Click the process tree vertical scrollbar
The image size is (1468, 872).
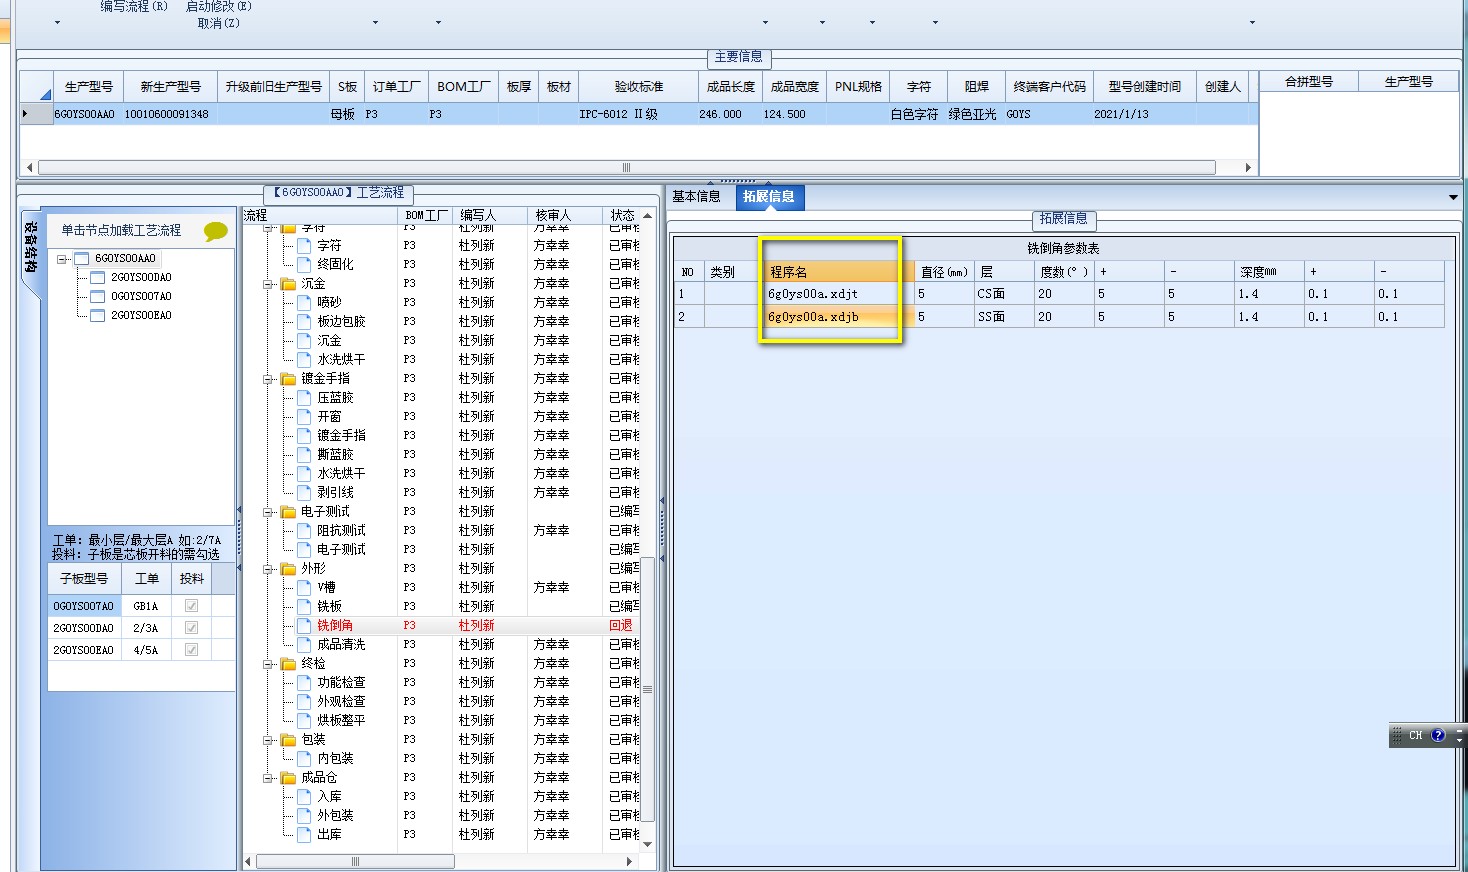pos(647,689)
